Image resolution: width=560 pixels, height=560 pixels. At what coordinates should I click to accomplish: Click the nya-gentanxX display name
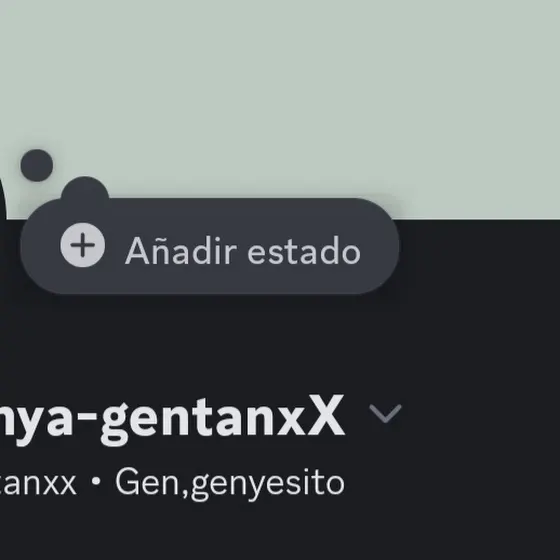tap(172, 419)
